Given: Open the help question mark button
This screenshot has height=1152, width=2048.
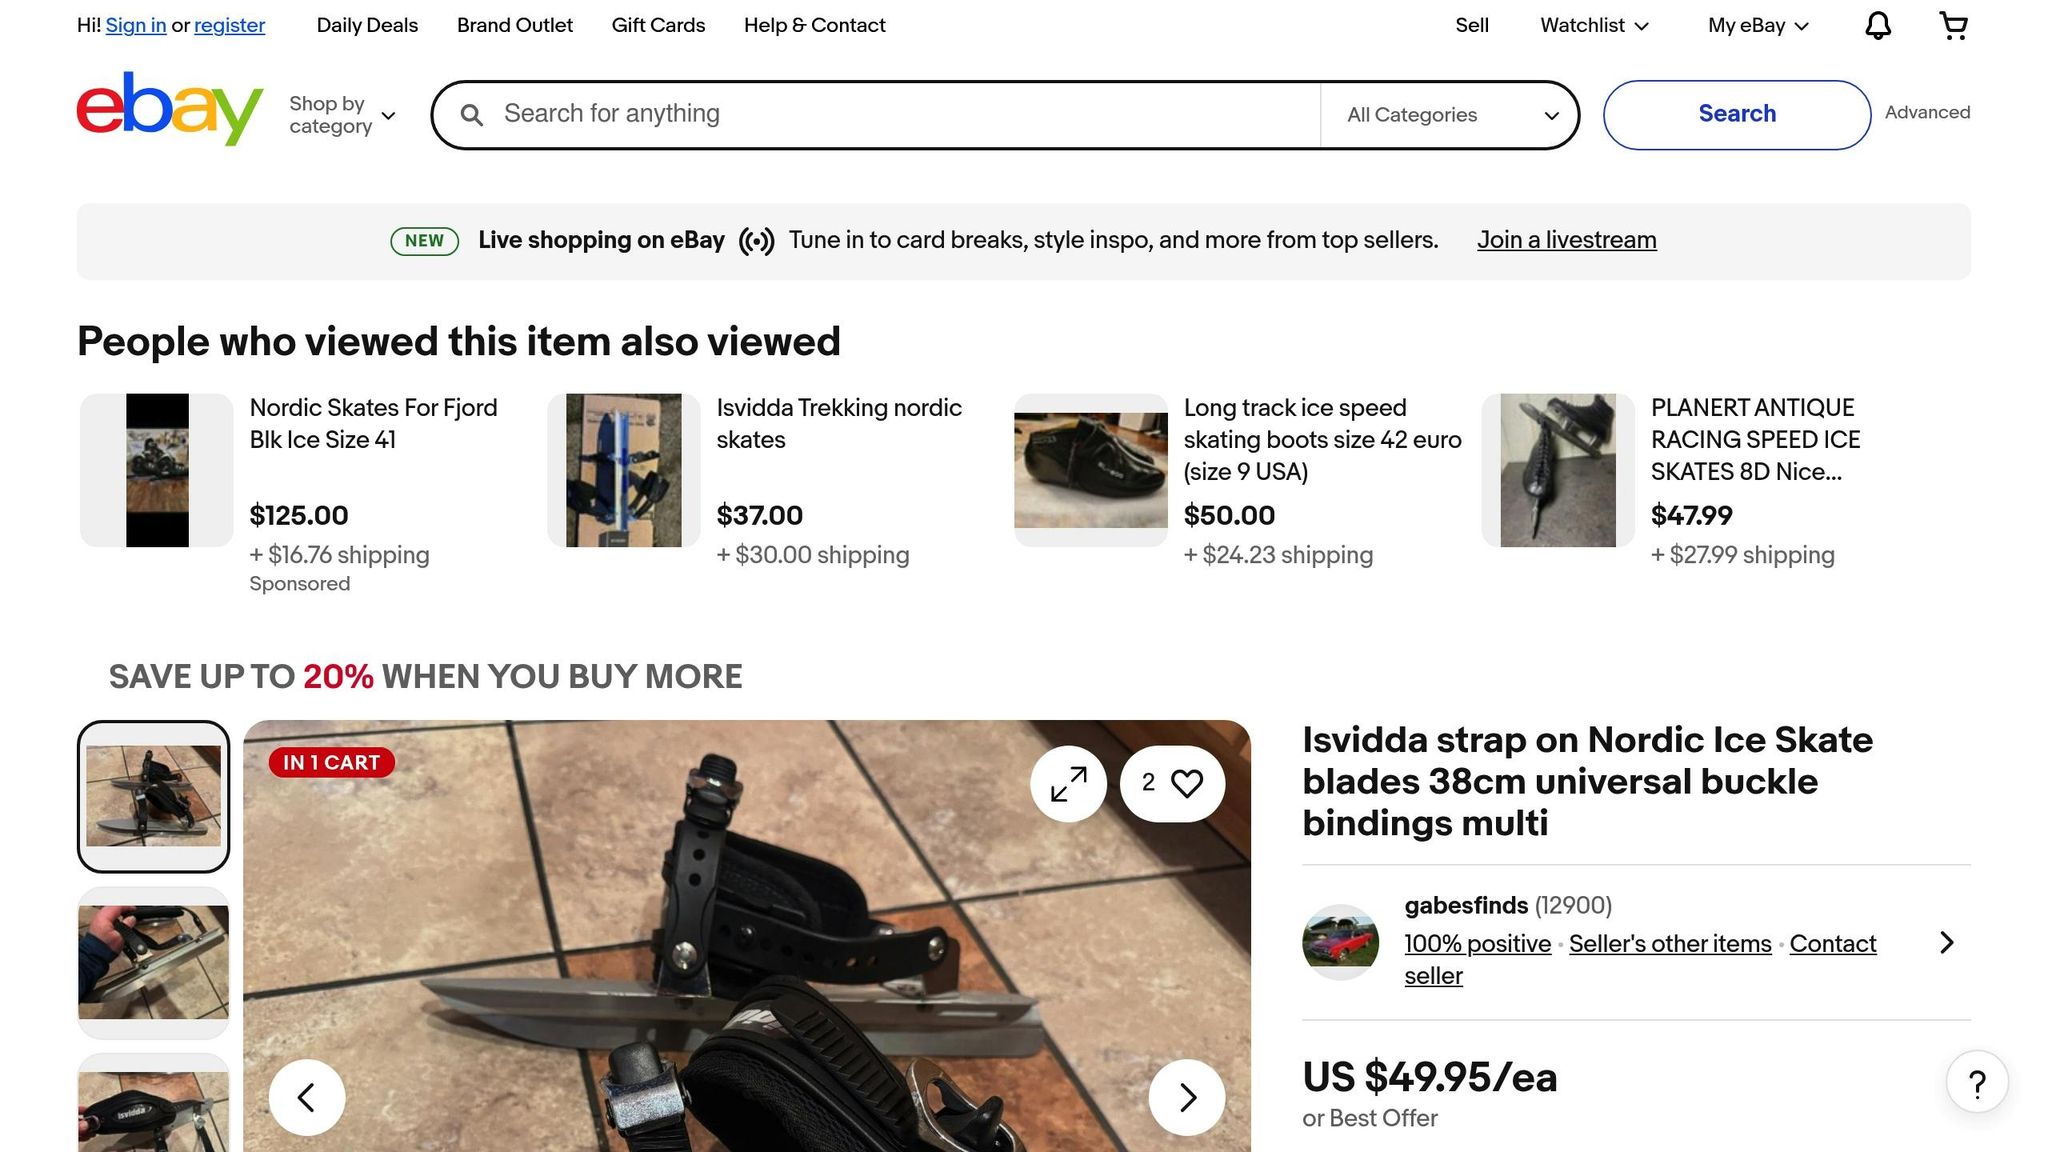Looking at the screenshot, I should 1977,1083.
